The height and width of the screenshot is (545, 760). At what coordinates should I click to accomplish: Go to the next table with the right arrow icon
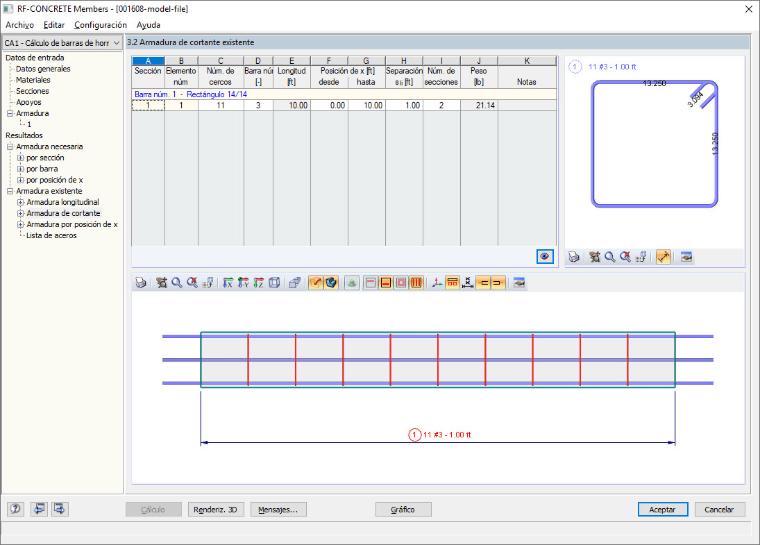[60, 509]
